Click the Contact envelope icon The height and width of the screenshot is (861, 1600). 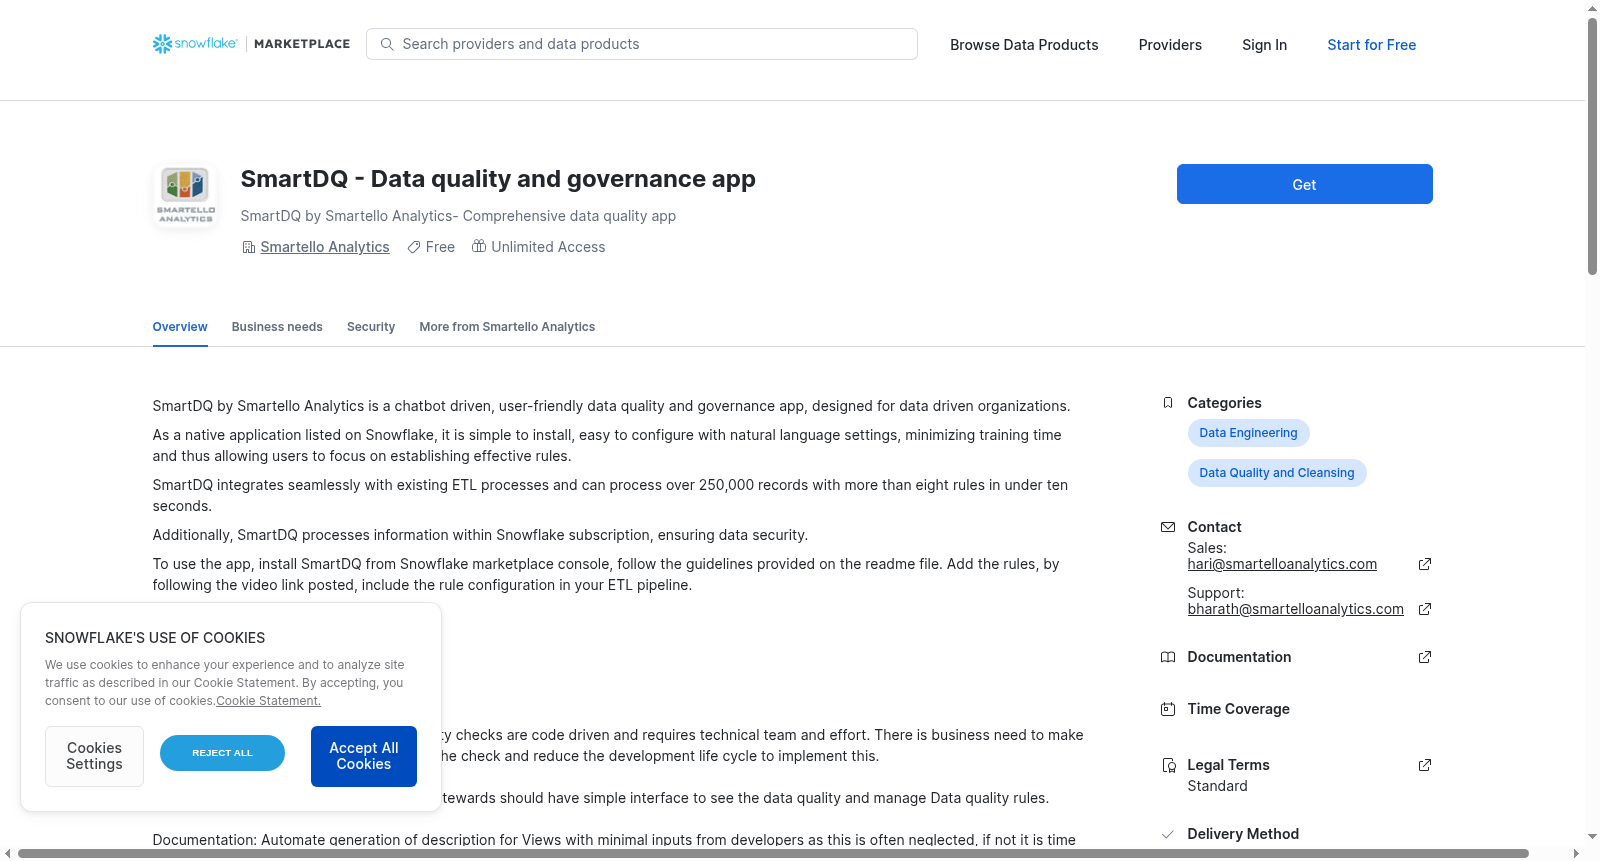tap(1168, 527)
